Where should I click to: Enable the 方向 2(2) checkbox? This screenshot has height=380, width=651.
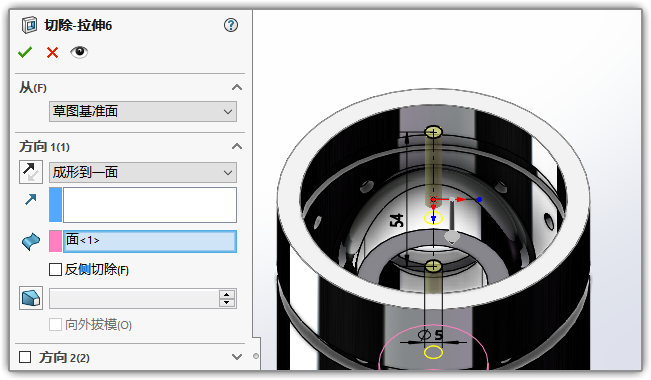(25, 357)
